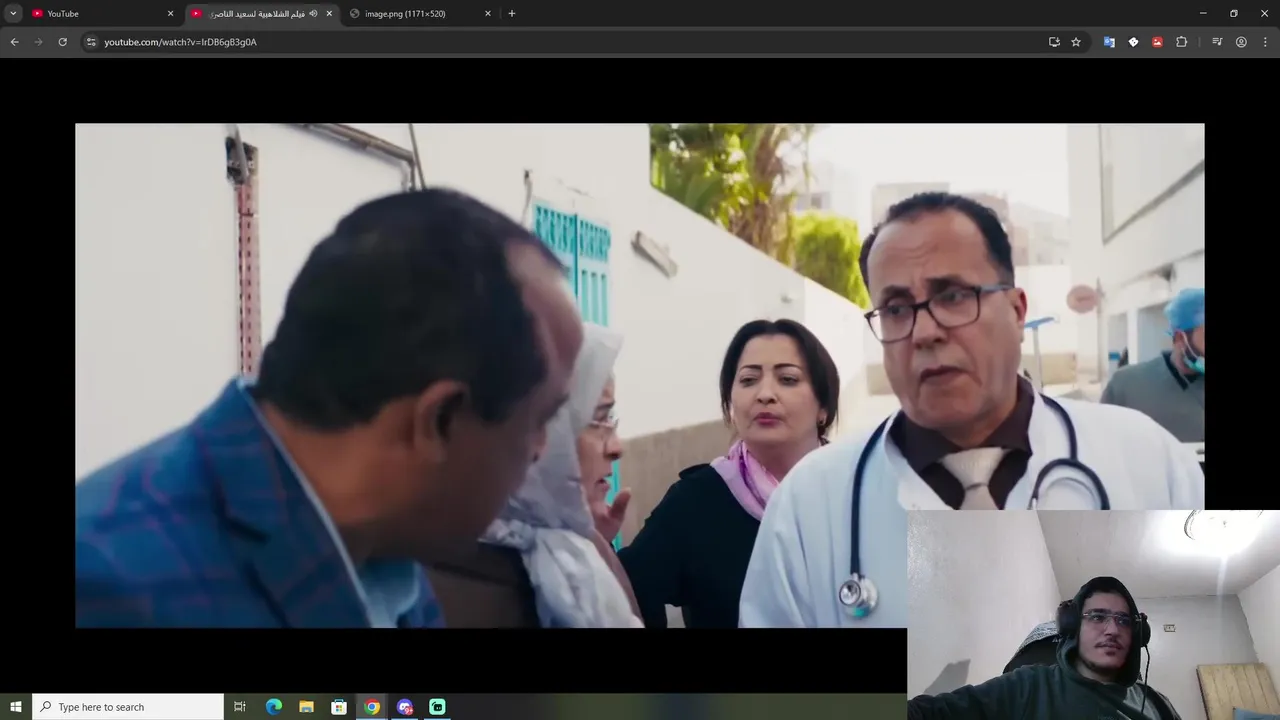Open the red extension icon

click(x=1157, y=42)
